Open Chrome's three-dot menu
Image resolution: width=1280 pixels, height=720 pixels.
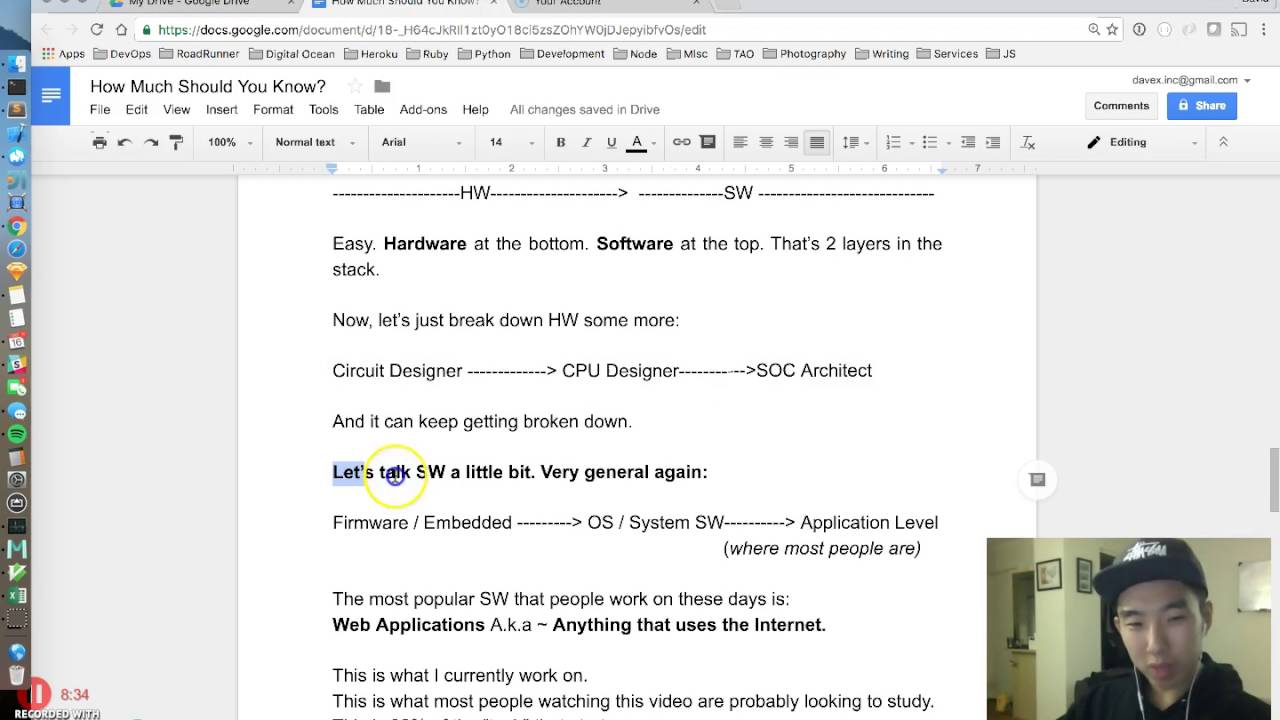(1264, 30)
